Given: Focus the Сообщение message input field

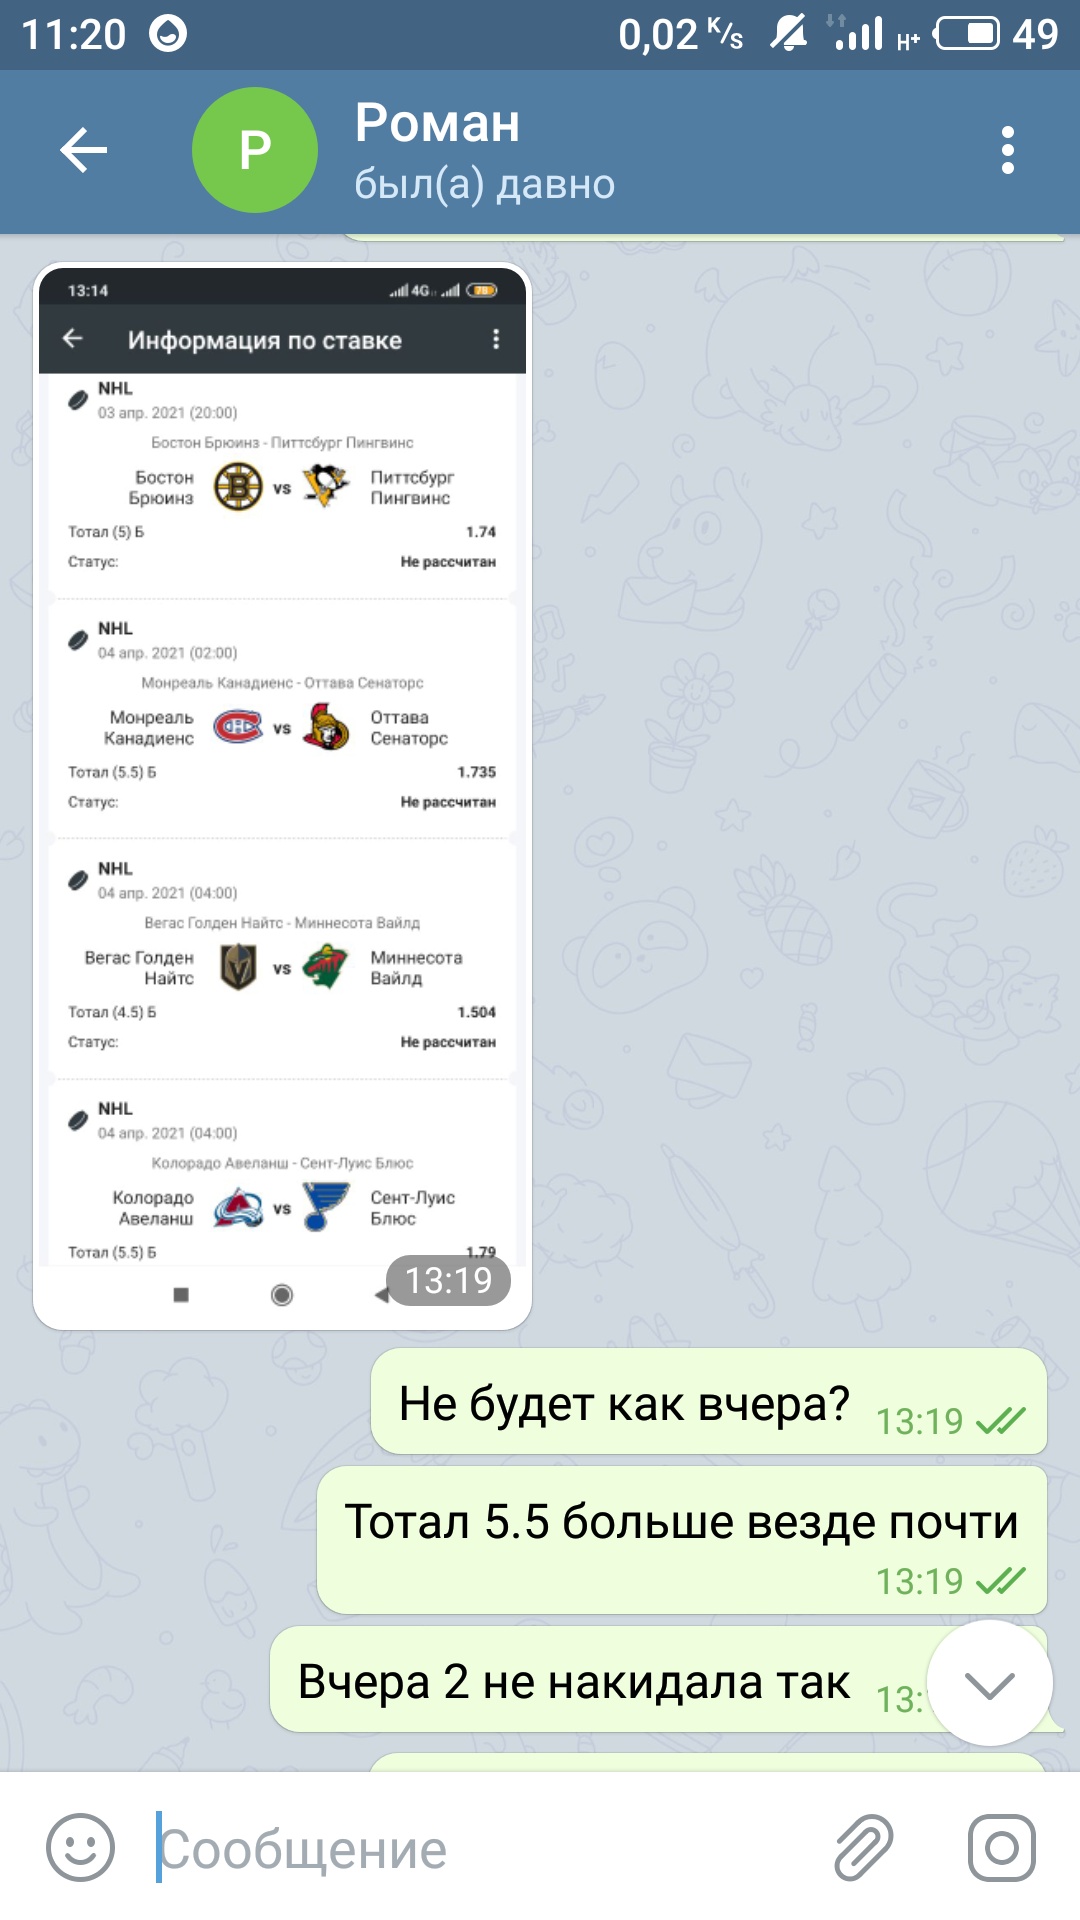Looking at the screenshot, I should 480,1848.
